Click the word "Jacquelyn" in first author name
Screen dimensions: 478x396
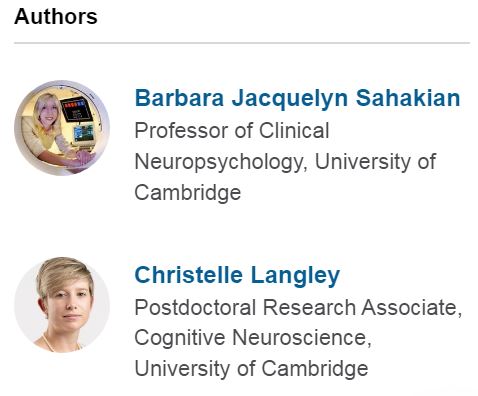click(290, 99)
